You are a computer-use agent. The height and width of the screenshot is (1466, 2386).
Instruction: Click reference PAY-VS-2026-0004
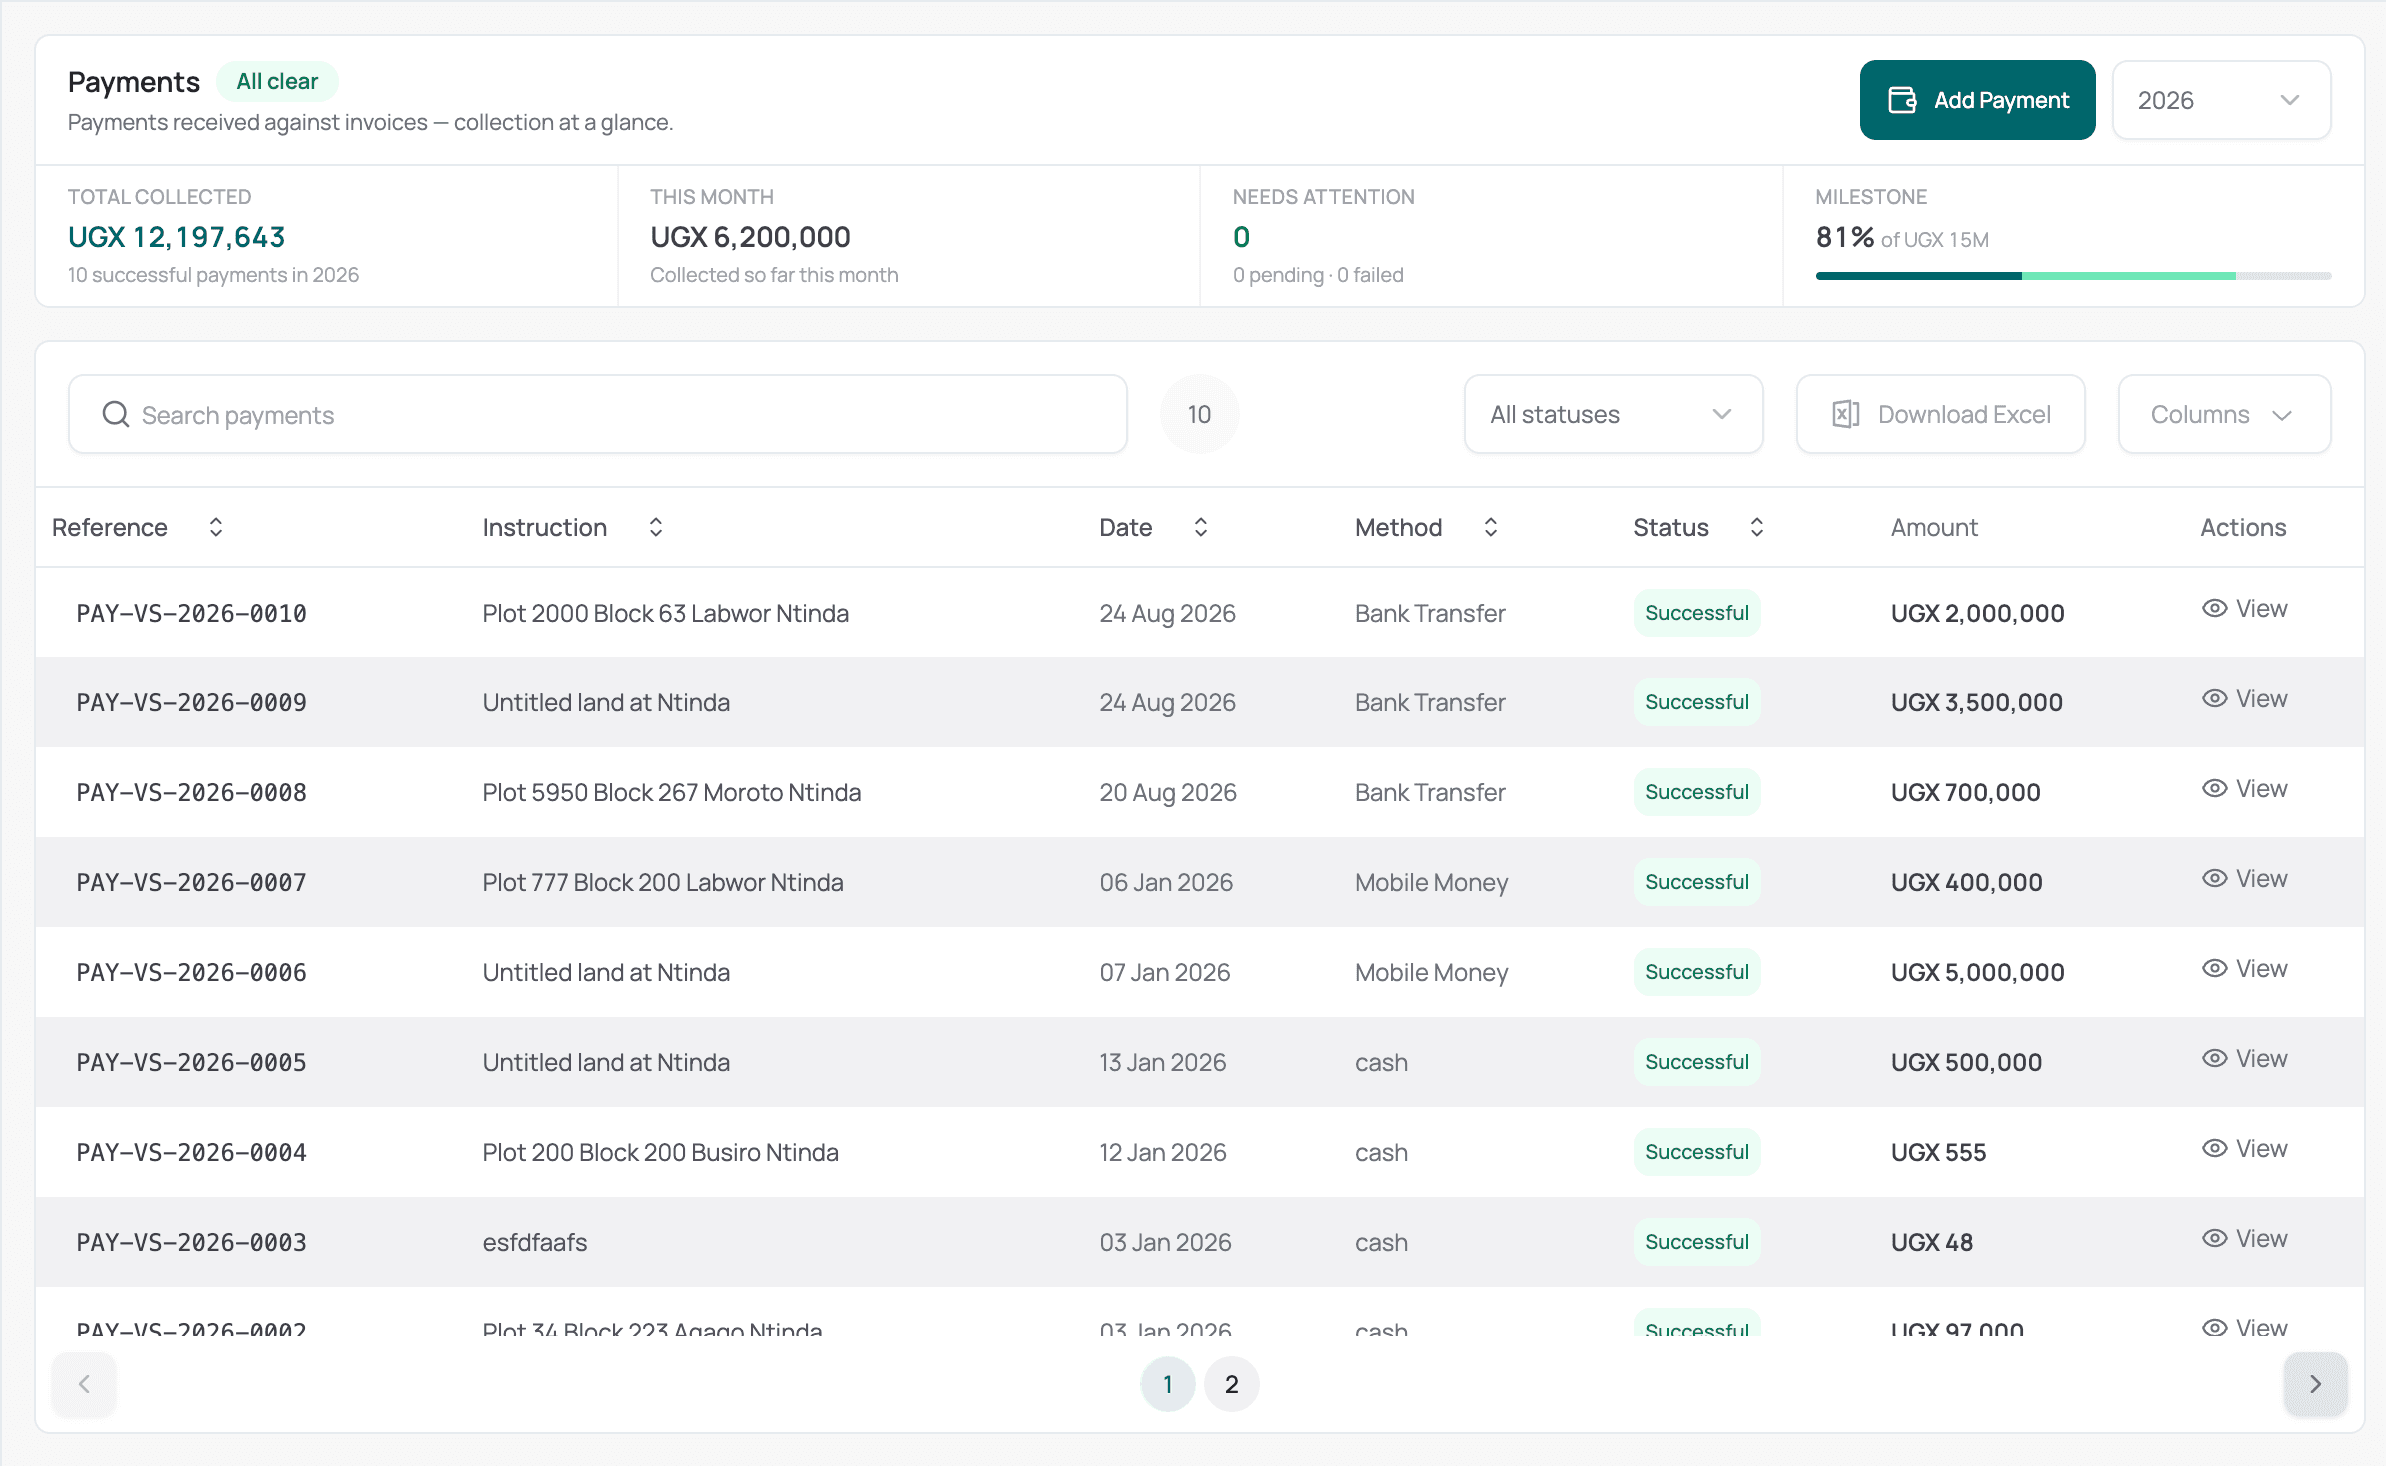[191, 1152]
